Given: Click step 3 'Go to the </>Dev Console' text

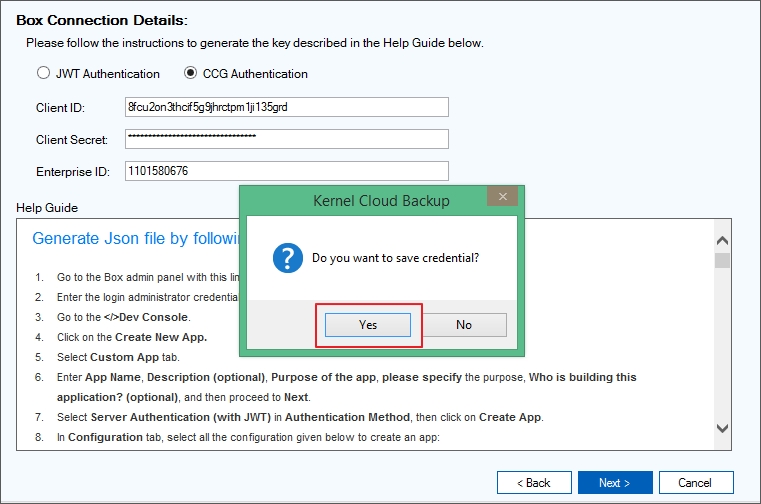Looking at the screenshot, I should [123, 318].
